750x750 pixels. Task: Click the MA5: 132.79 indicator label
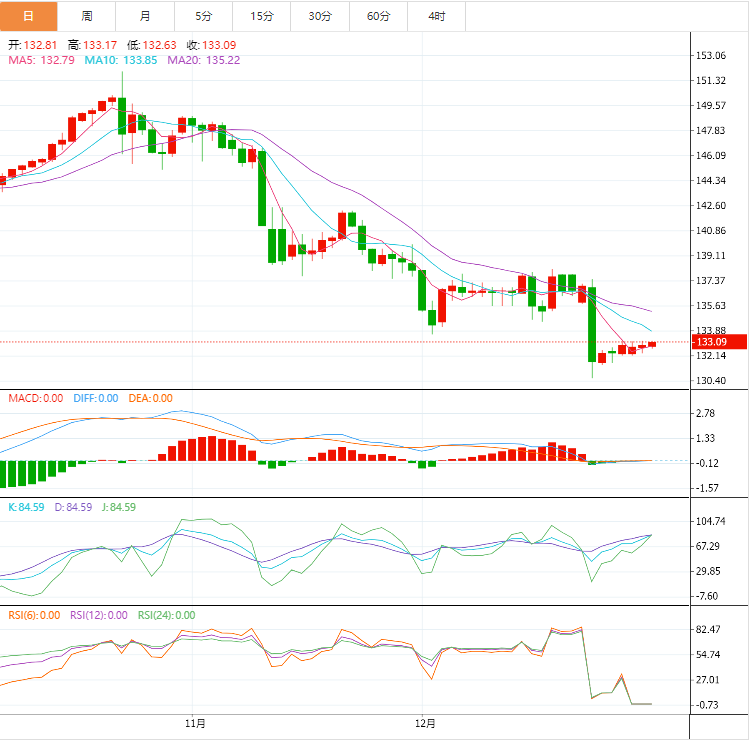click(42, 60)
